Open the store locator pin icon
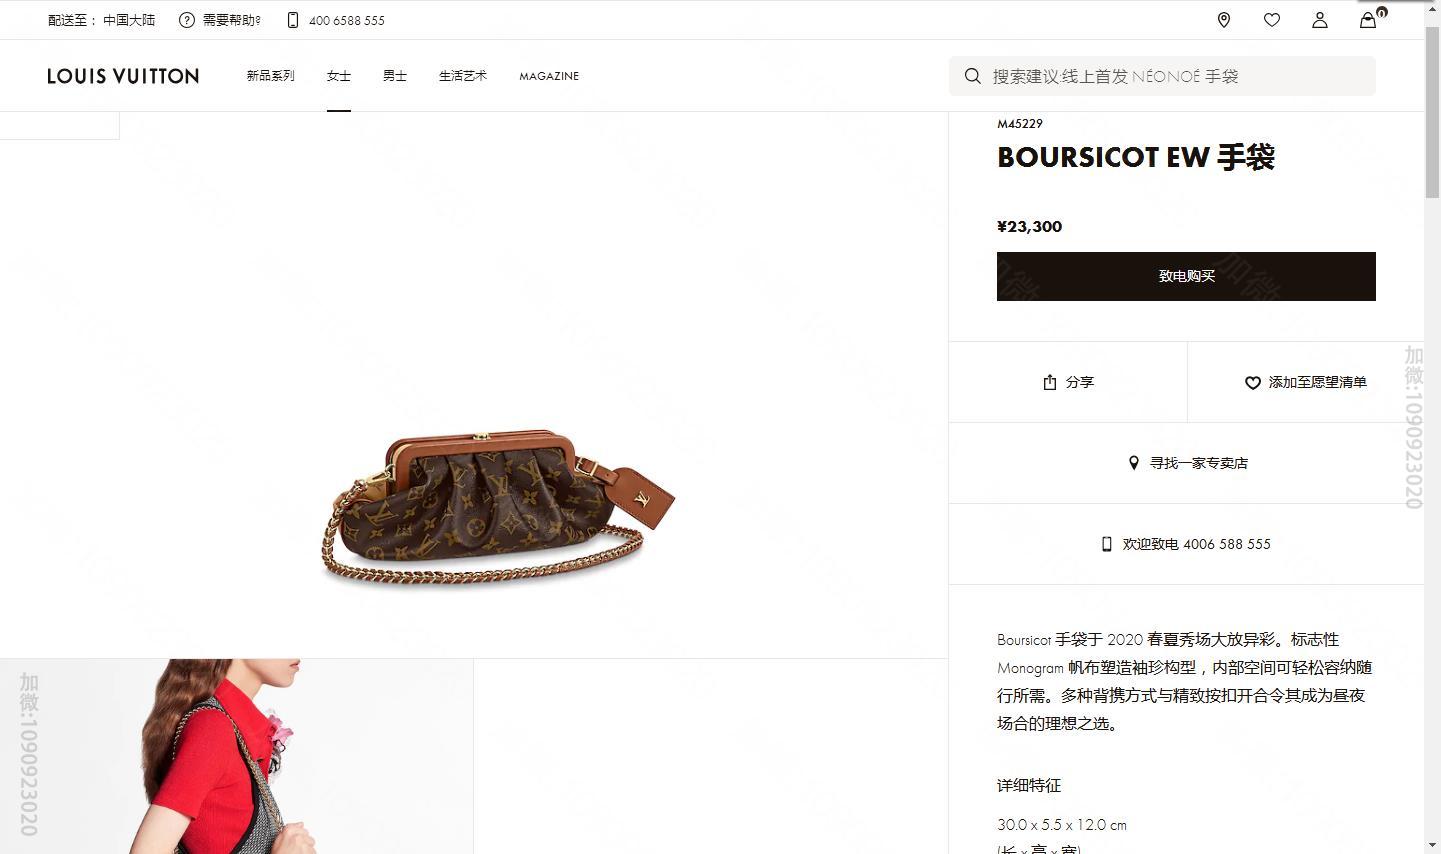 pos(1223,20)
